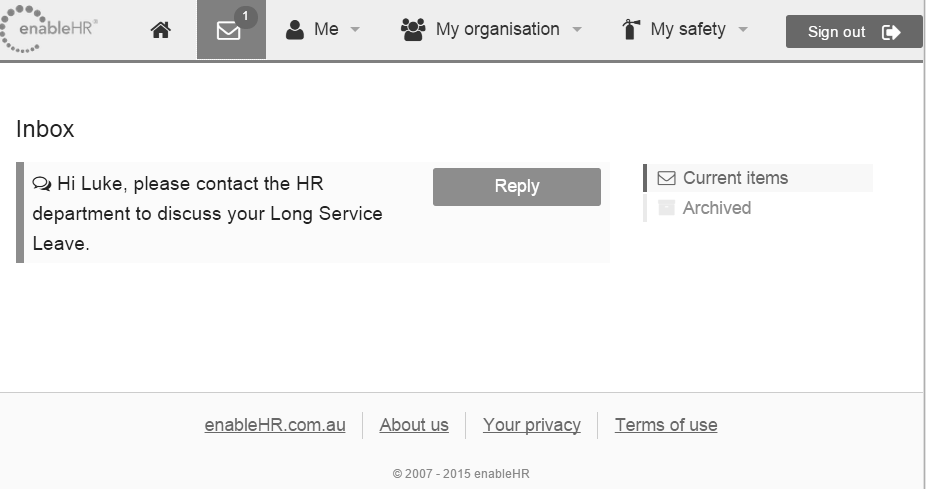The image size is (926, 489).
Task: Click the speech bubble message icon
Action: point(42,184)
